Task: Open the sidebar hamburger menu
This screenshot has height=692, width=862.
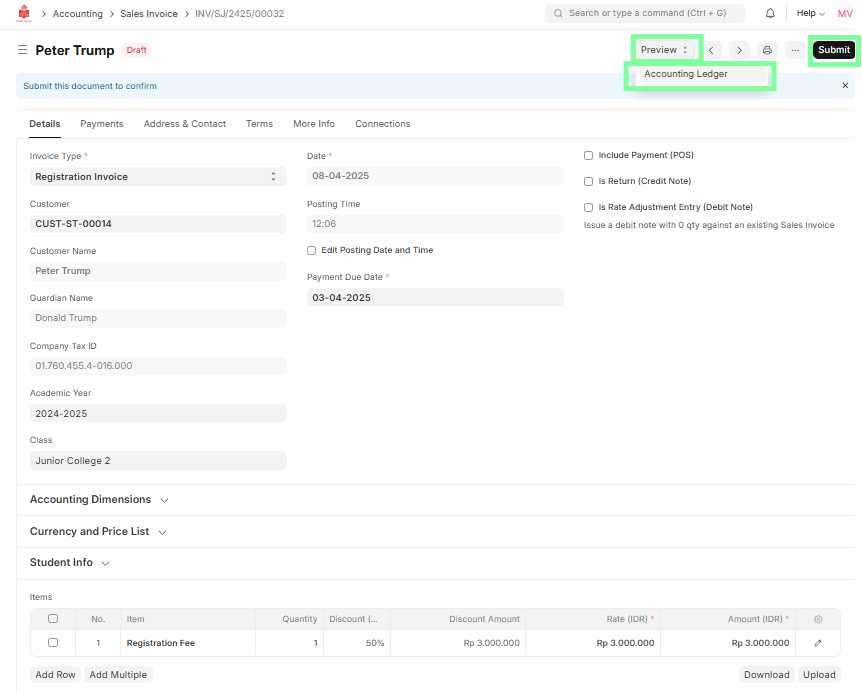Action: tap(22, 50)
